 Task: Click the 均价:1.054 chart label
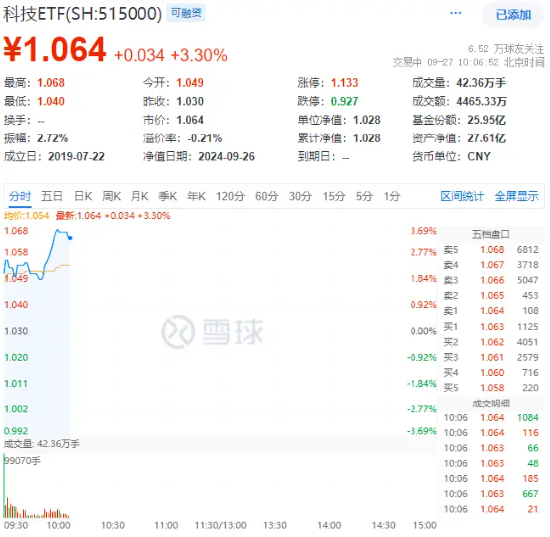[x=26, y=216]
